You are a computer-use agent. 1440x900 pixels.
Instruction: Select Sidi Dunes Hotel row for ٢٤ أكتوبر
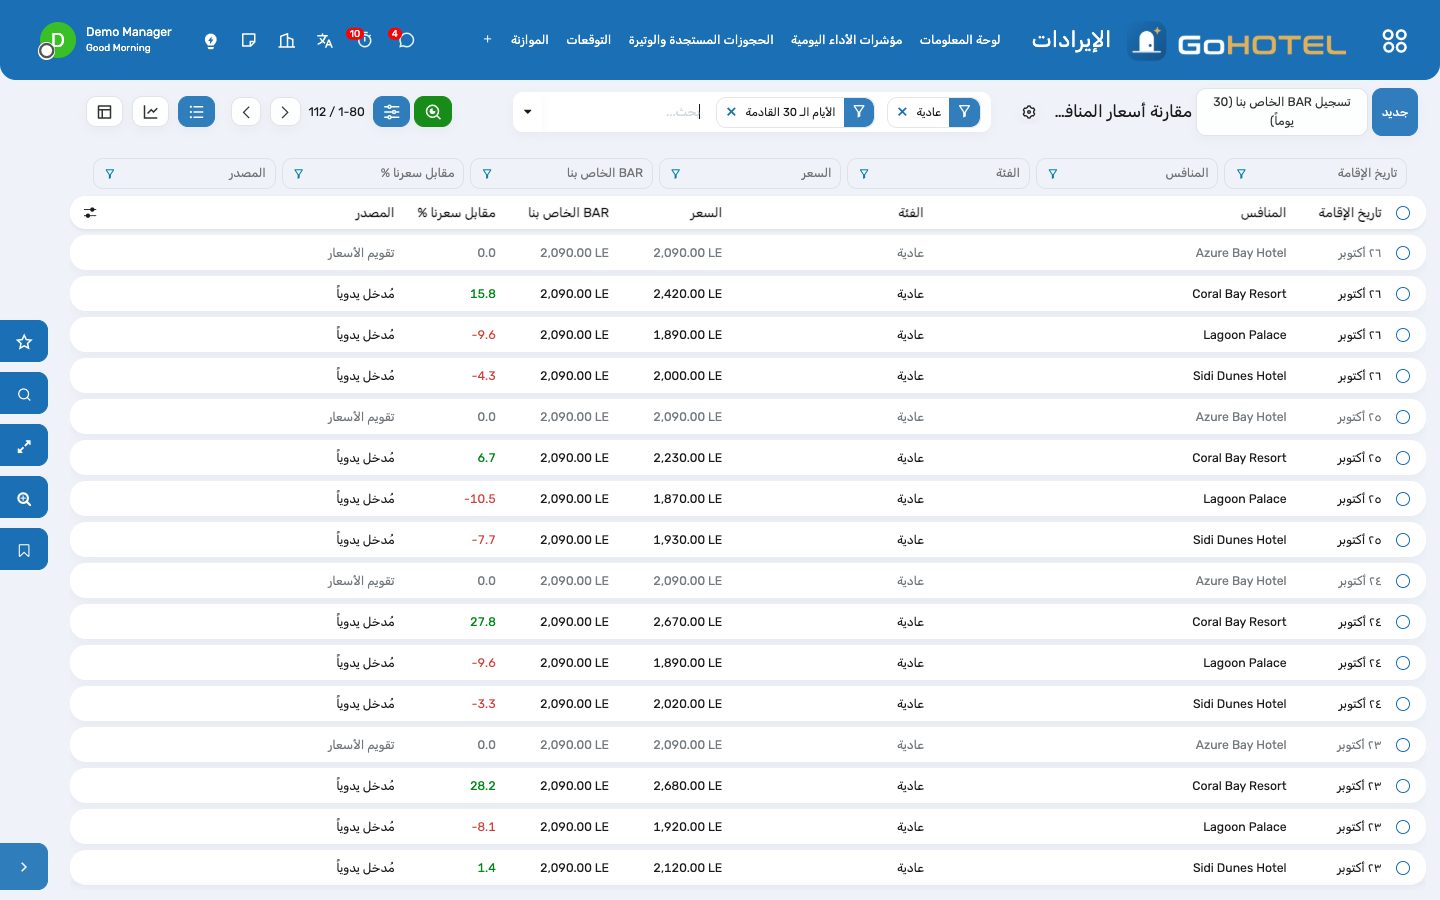point(1403,704)
